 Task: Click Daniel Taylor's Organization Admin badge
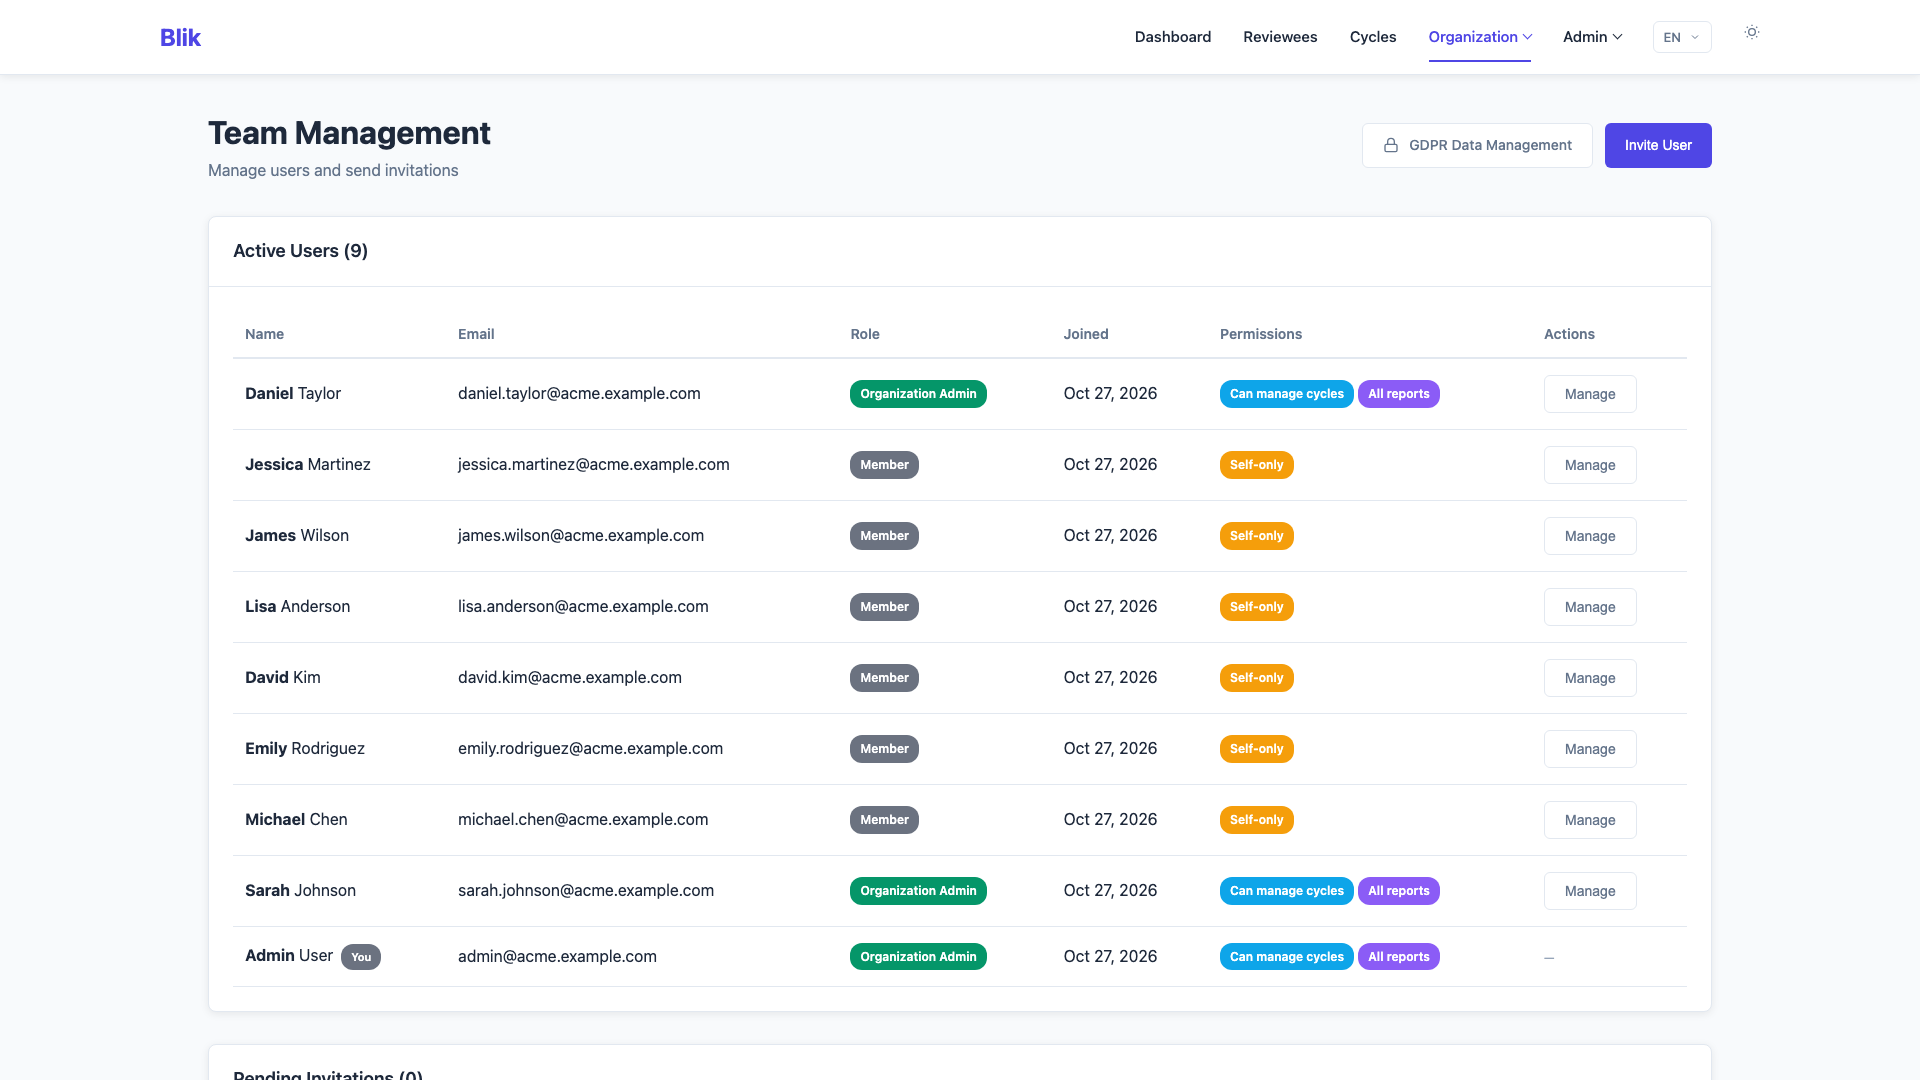click(918, 394)
